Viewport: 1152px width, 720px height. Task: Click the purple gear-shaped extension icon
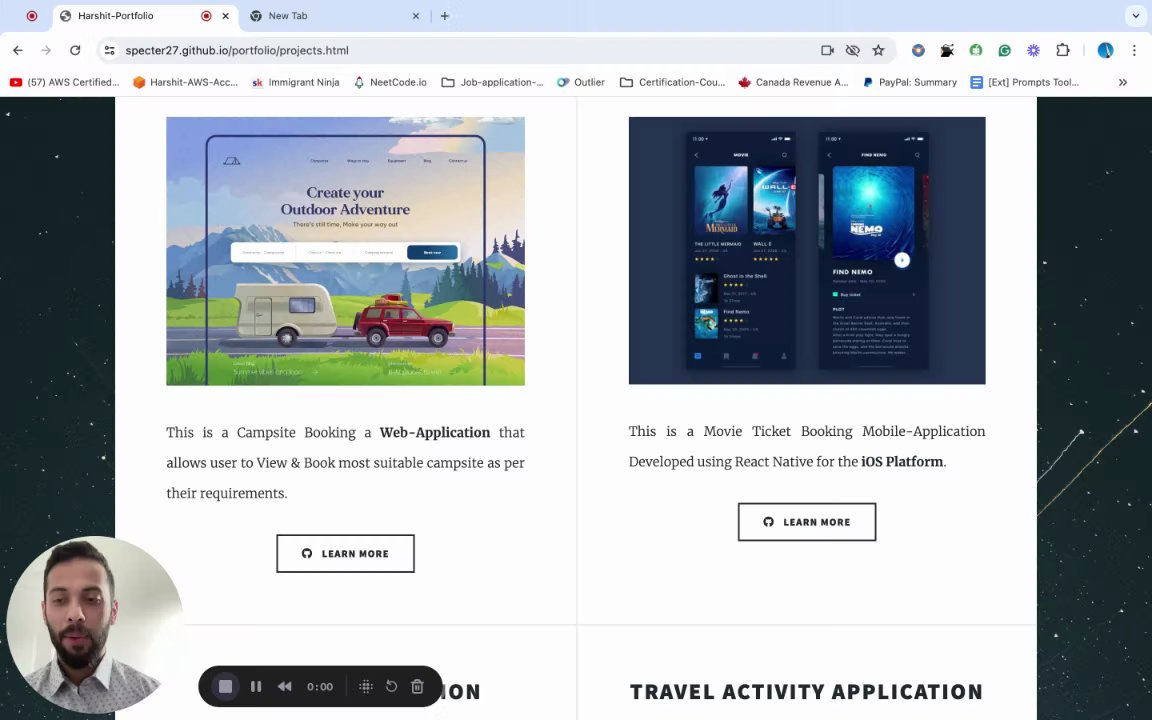pyautogui.click(x=1034, y=50)
